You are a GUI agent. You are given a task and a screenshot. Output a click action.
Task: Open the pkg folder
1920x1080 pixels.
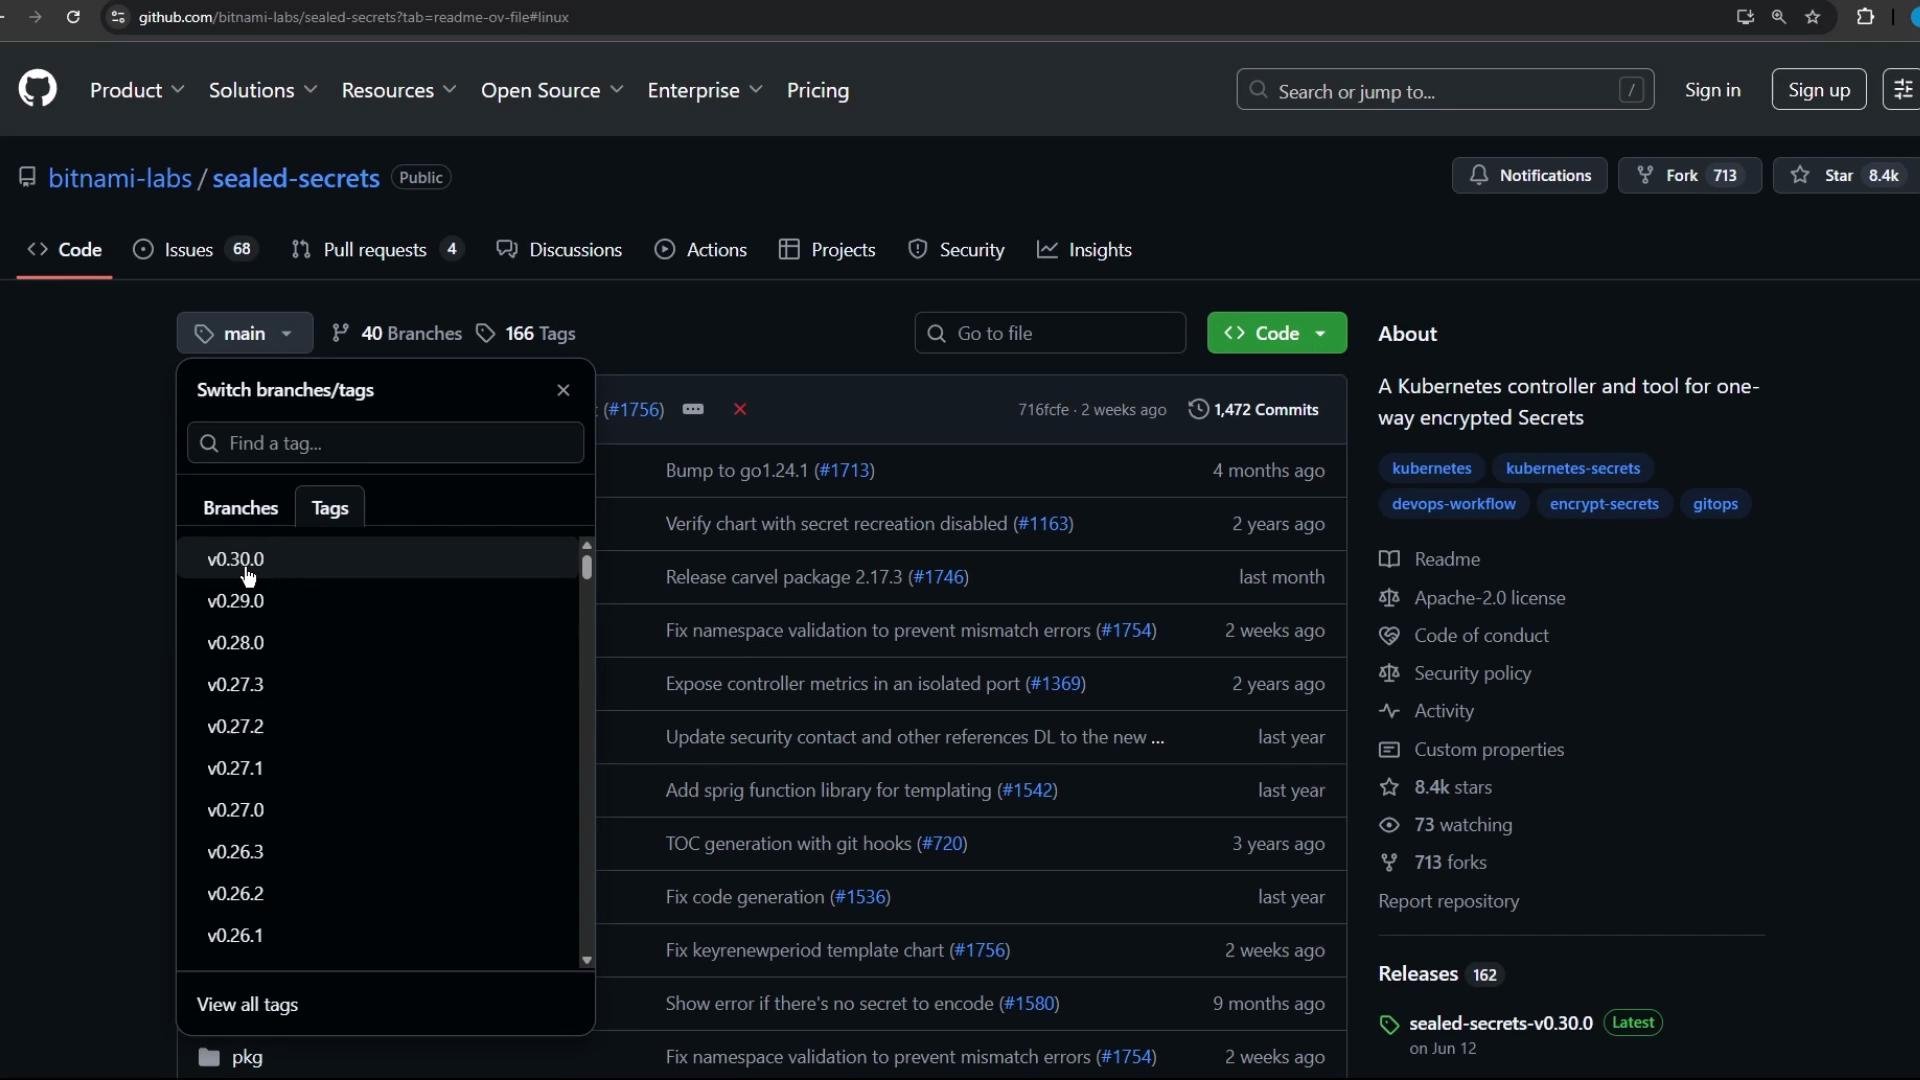[247, 1057]
